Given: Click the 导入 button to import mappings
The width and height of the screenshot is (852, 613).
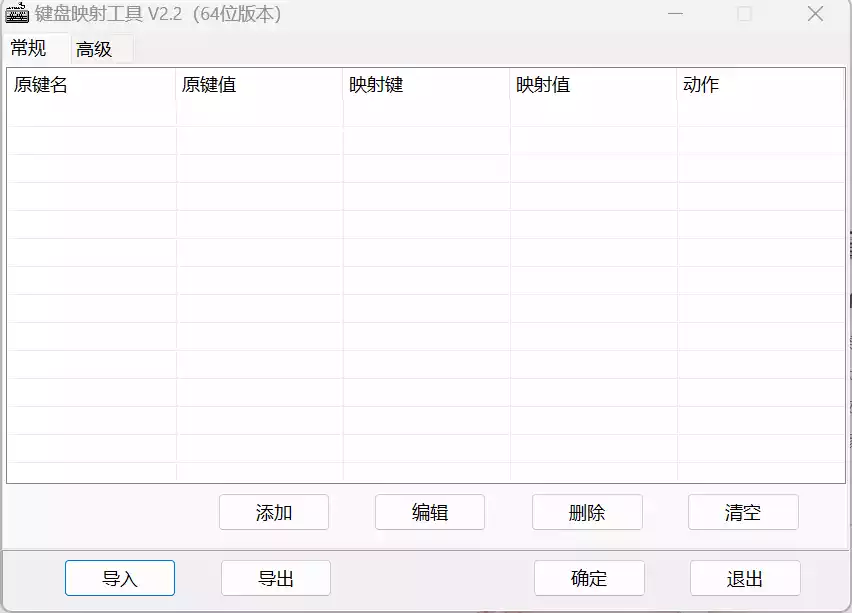Looking at the screenshot, I should 120,577.
